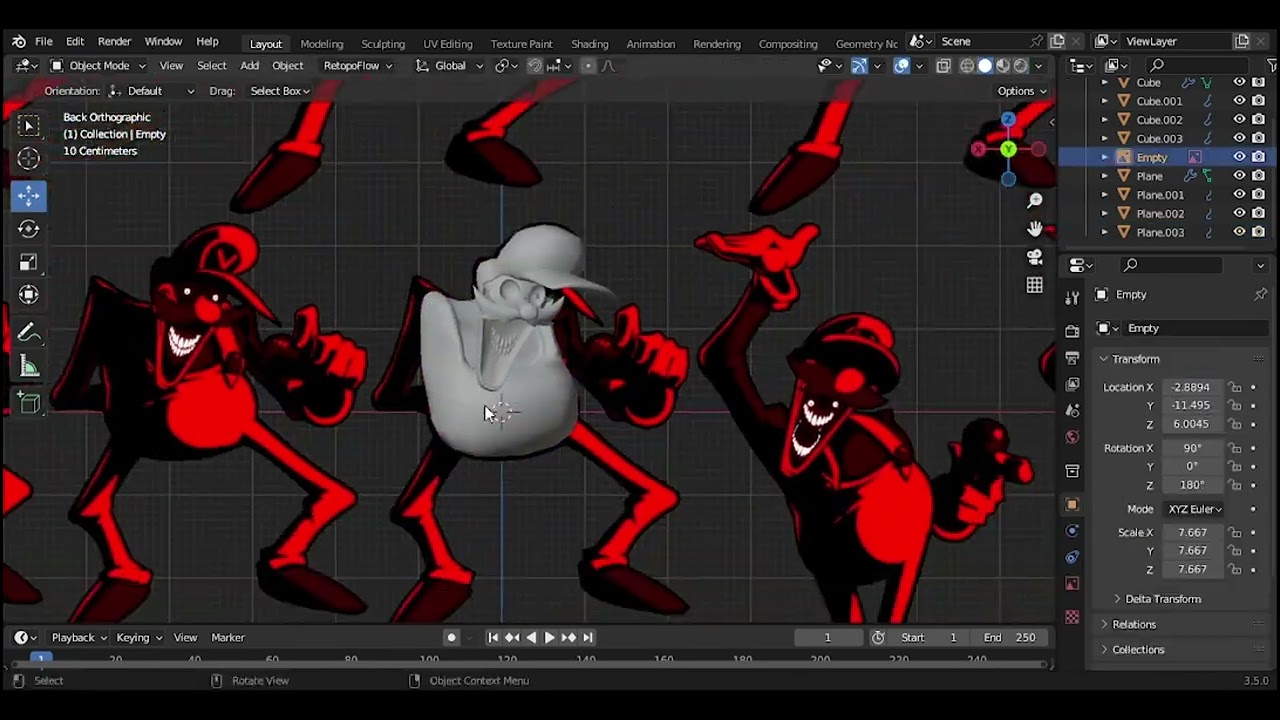
Task: Pick the Rotate tool
Action: (x=28, y=229)
